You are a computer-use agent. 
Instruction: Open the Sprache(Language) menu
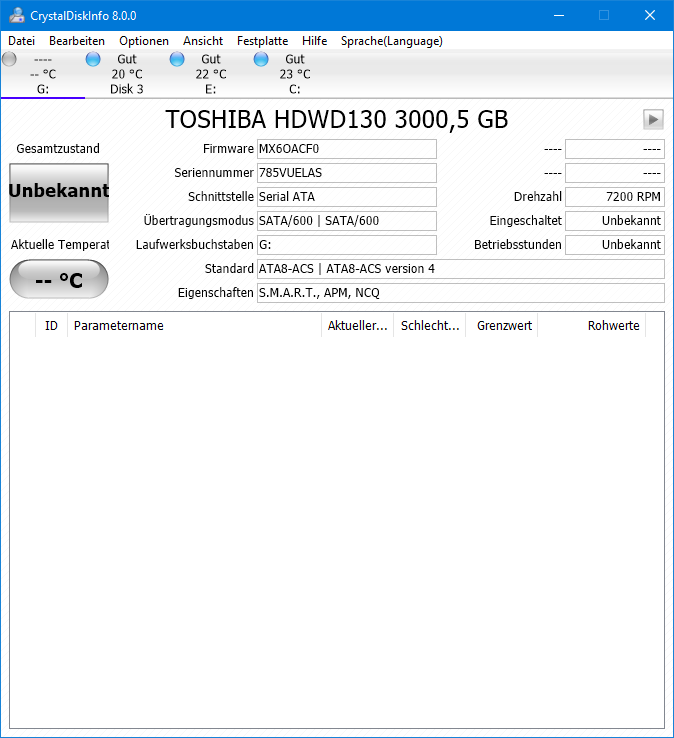(x=392, y=41)
